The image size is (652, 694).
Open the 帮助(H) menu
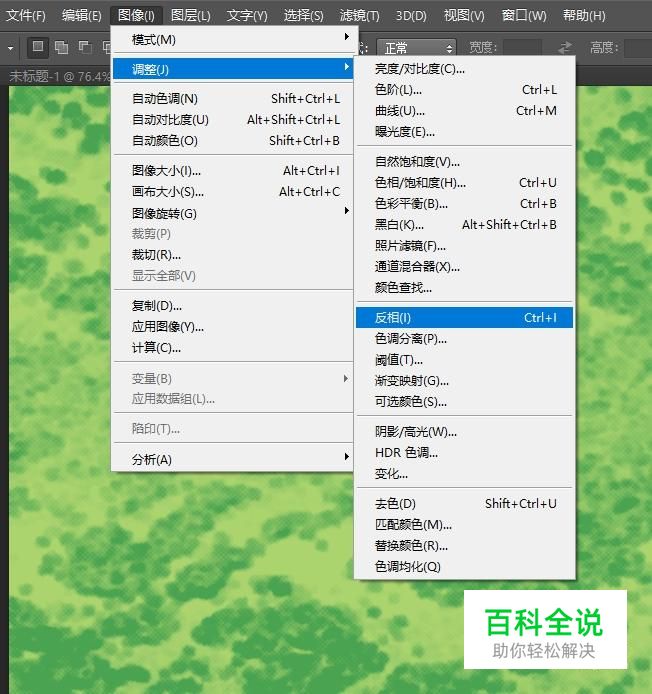click(x=584, y=15)
